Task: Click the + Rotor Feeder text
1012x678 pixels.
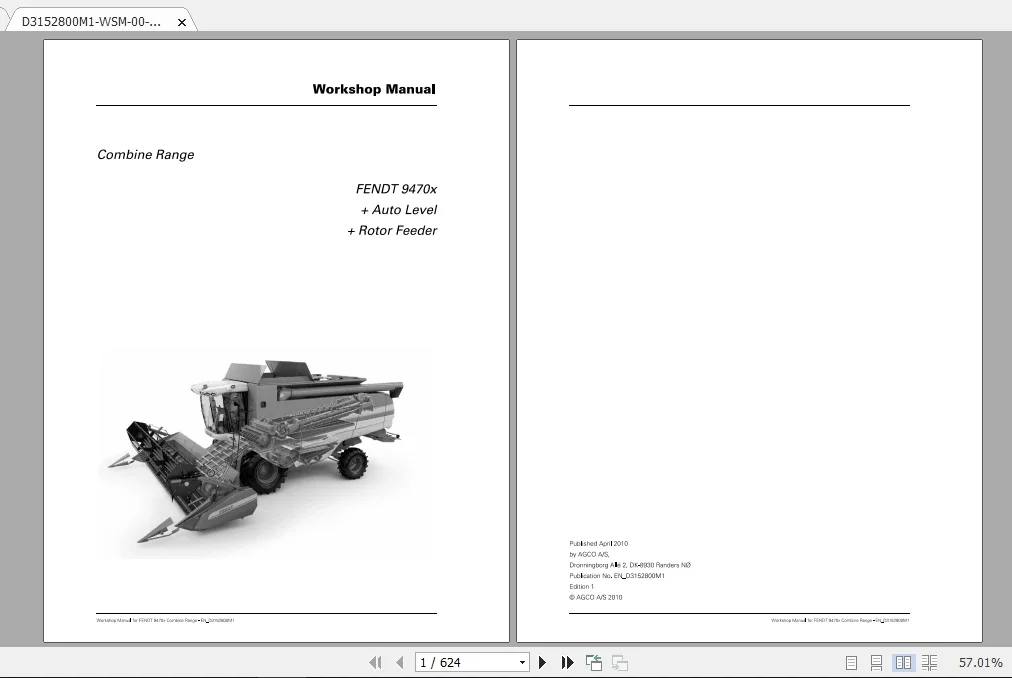Action: pyautogui.click(x=392, y=231)
